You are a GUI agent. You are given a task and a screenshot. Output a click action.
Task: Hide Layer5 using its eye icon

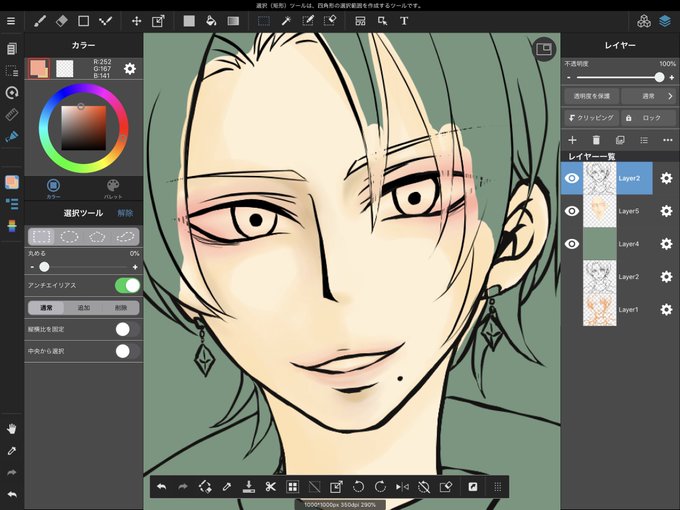(572, 211)
